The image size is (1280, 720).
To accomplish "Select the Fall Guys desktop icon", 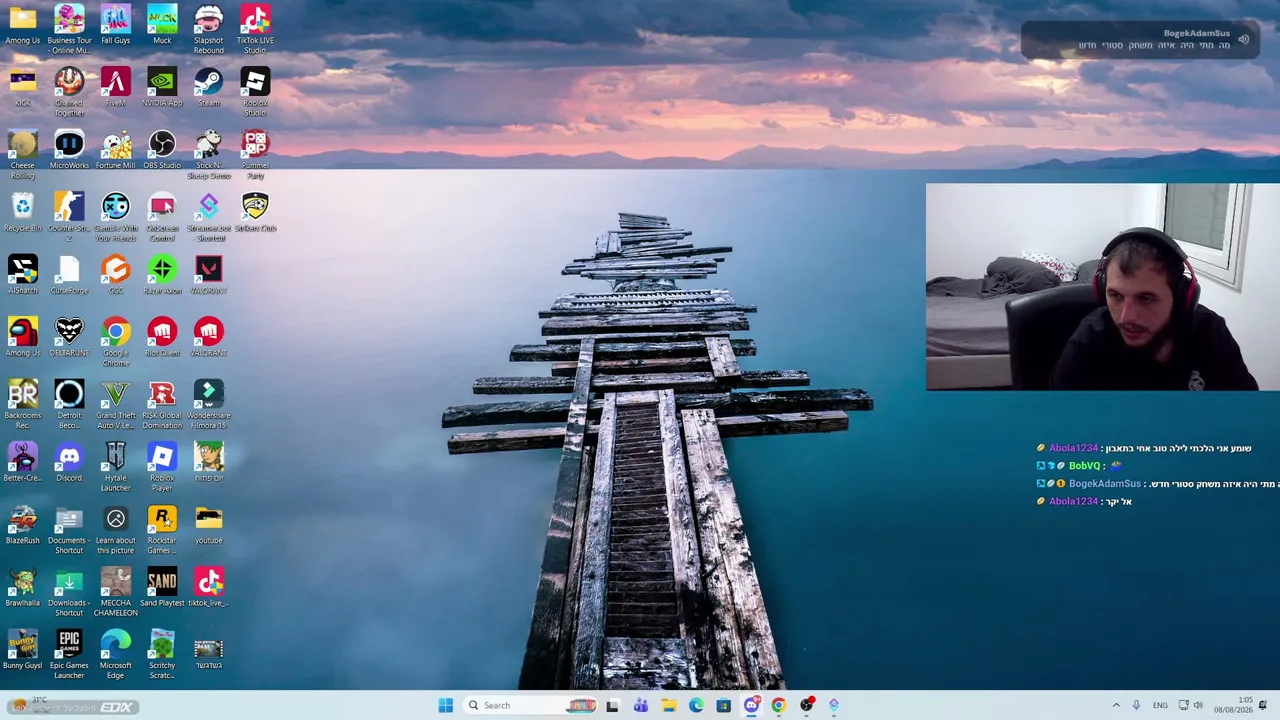I will pos(115,25).
